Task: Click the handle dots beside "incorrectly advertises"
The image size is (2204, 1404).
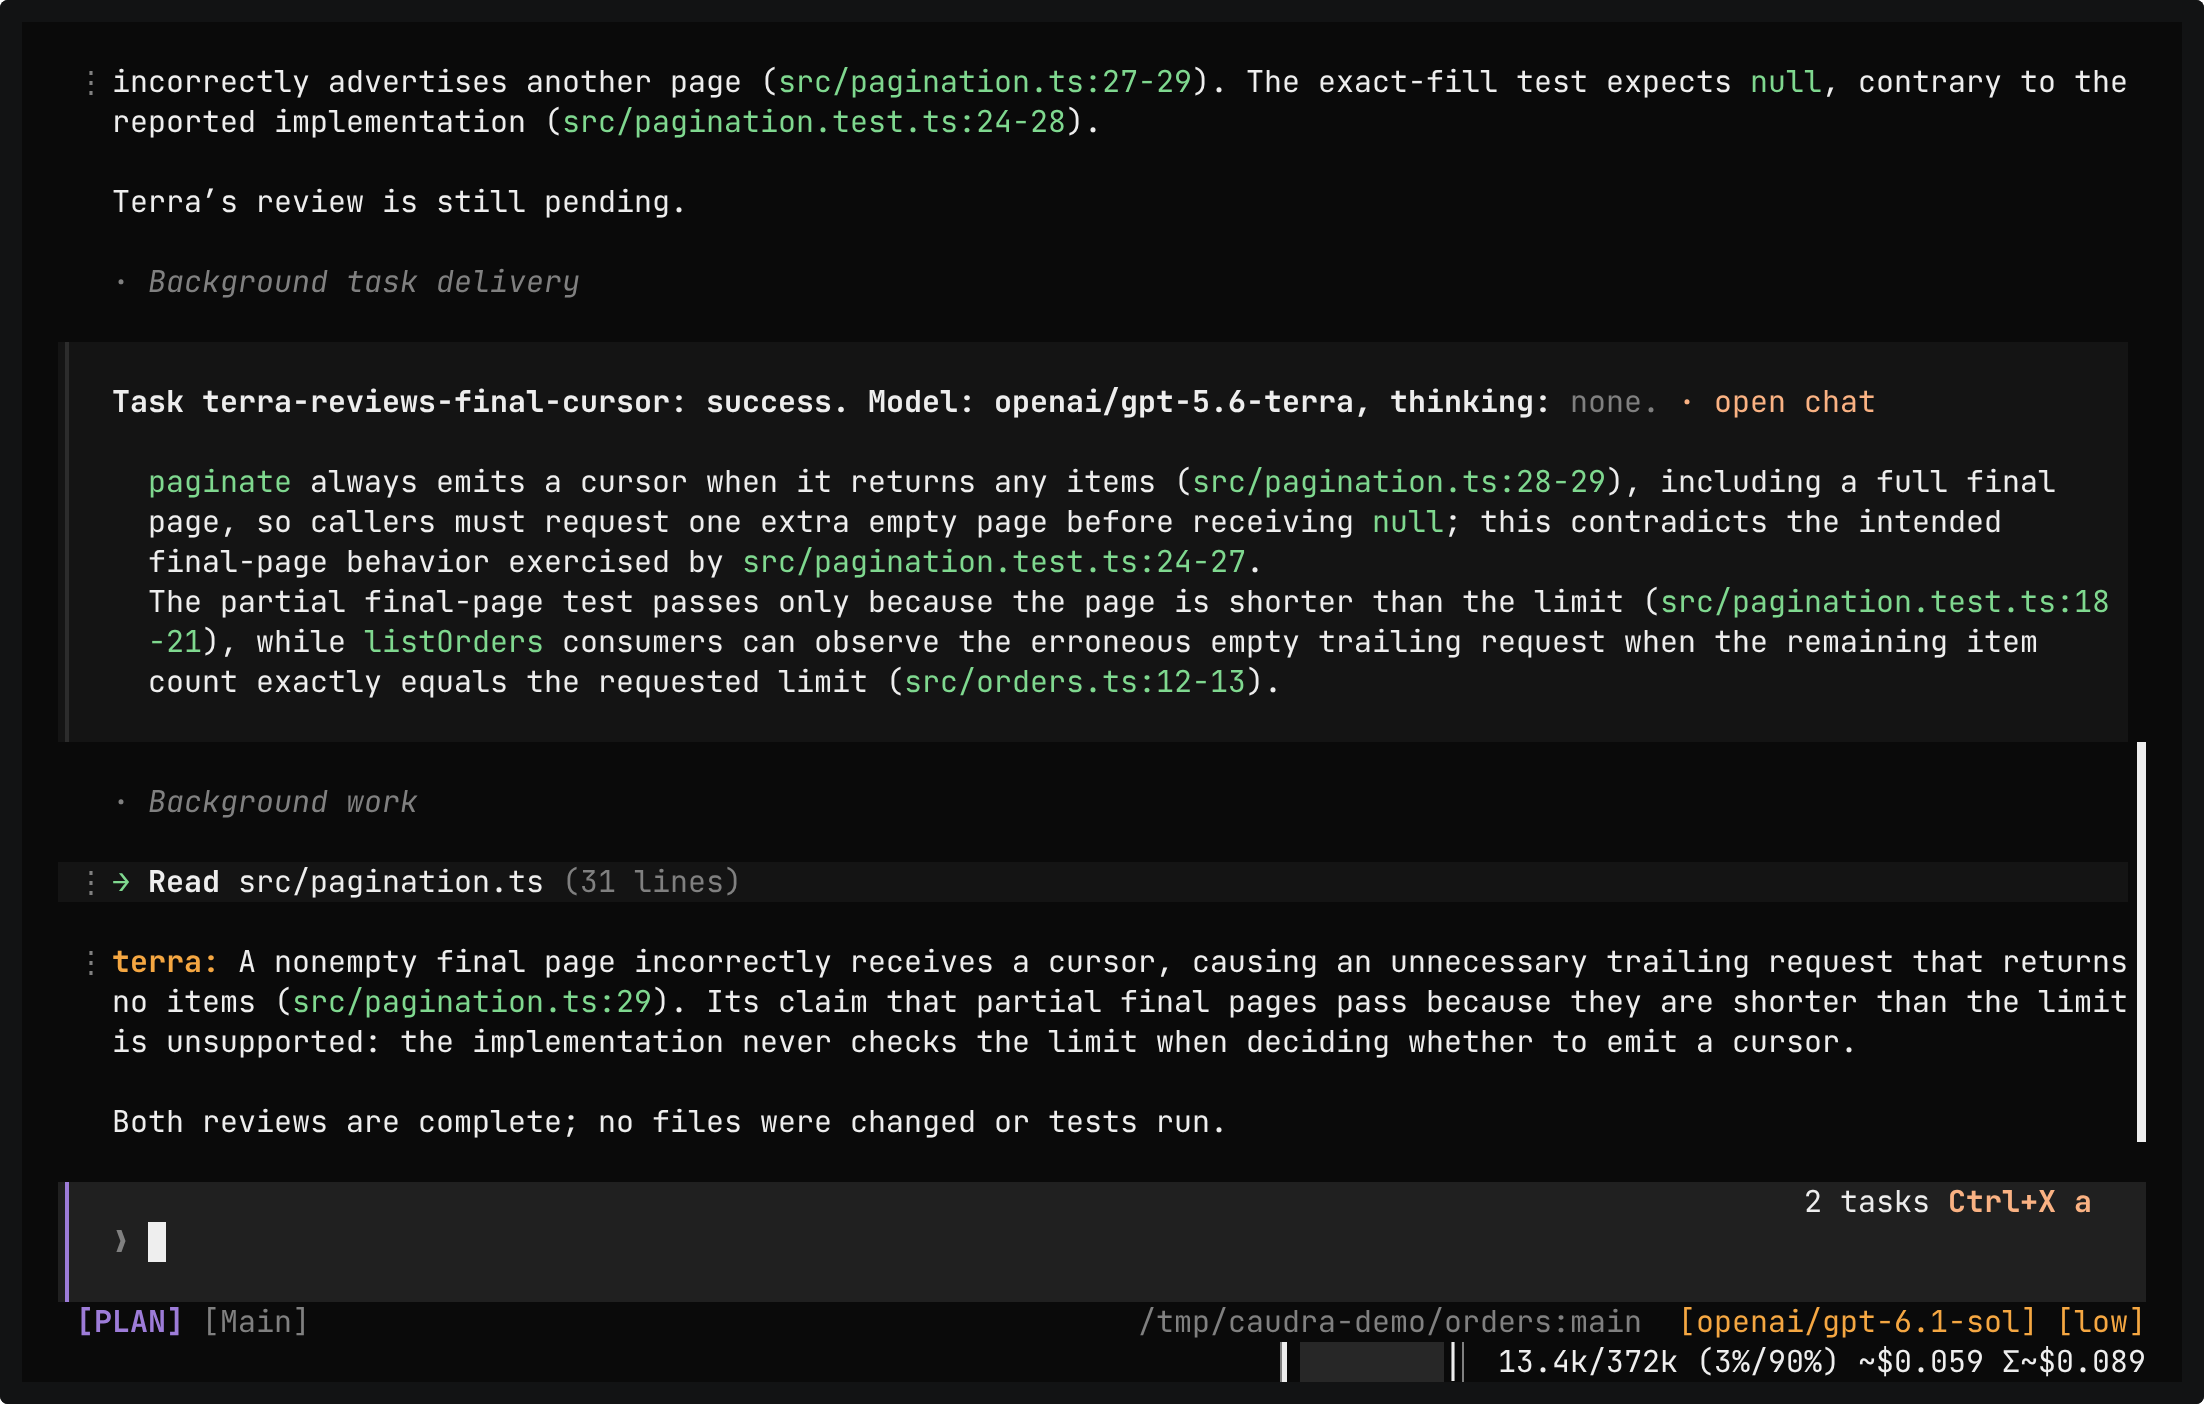Action: 91,82
